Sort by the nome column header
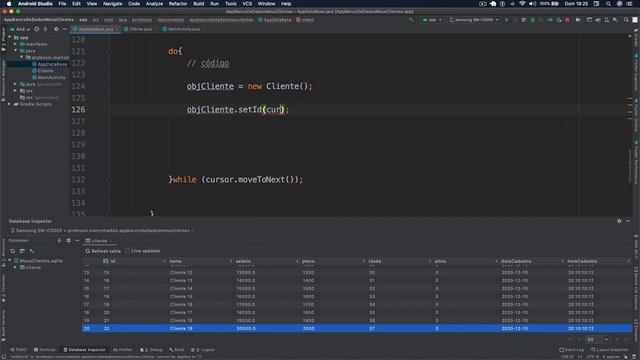The height and width of the screenshot is (360, 640). pyautogui.click(x=176, y=261)
